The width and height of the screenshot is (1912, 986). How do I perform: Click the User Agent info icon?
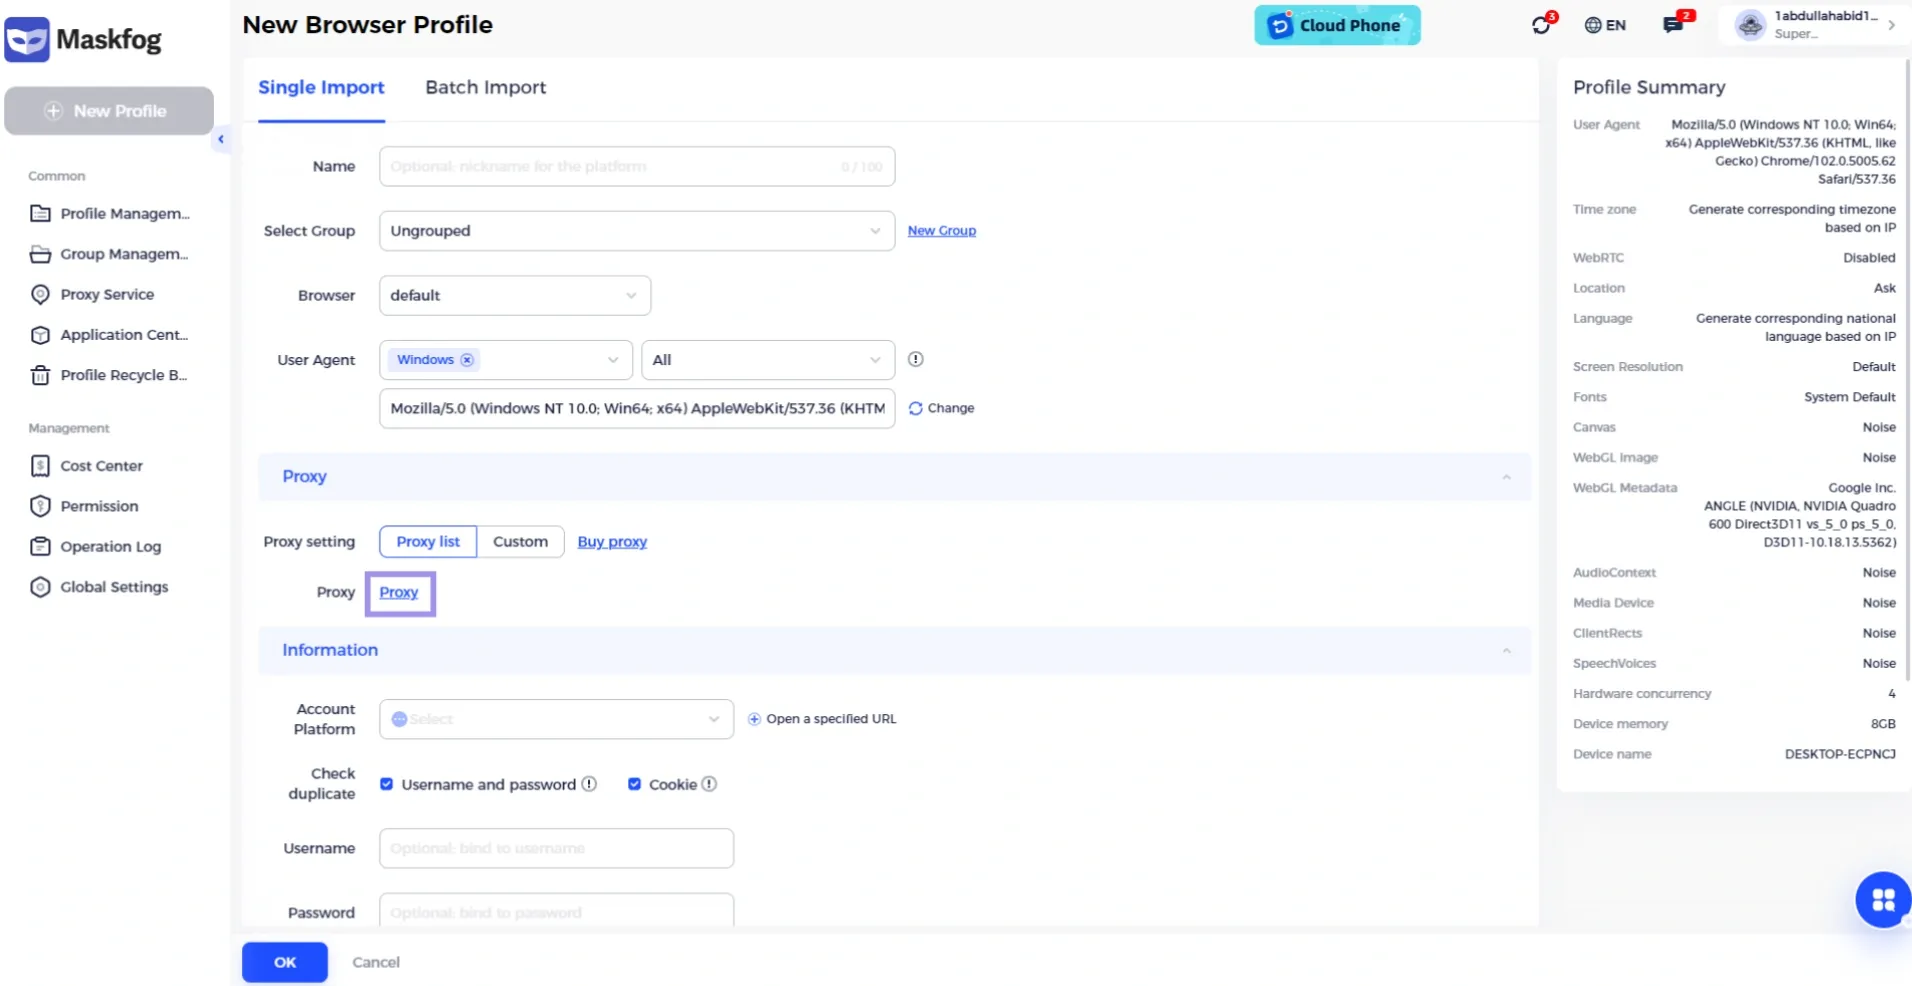[x=915, y=359]
